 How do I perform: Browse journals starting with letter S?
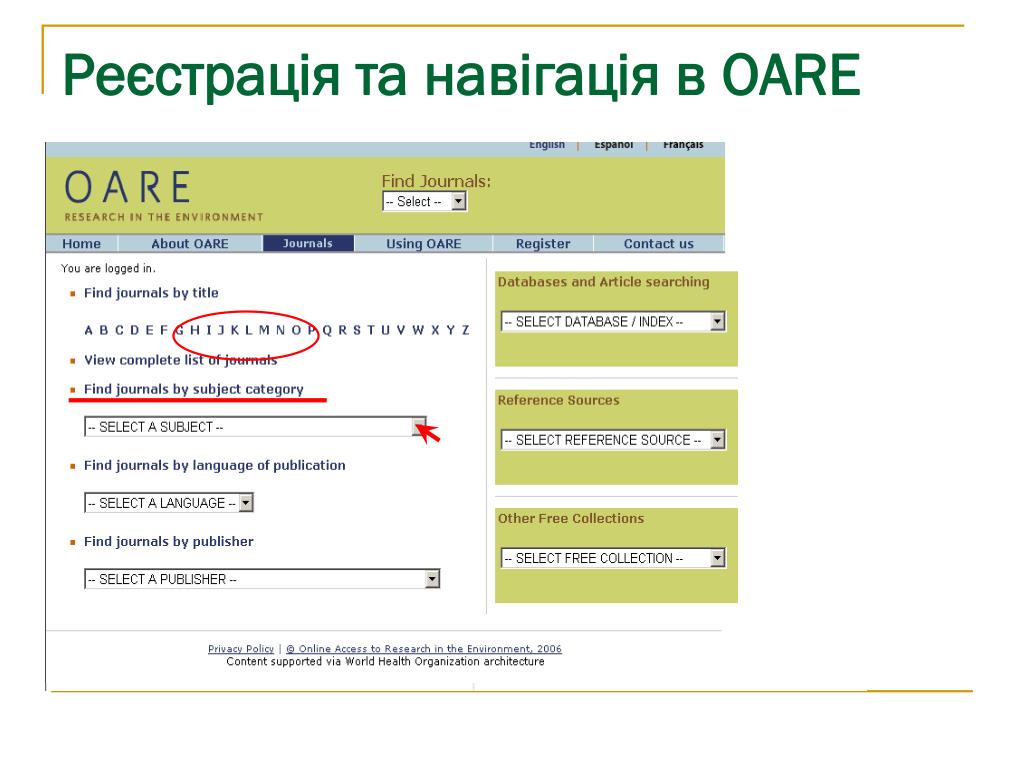[x=357, y=330]
